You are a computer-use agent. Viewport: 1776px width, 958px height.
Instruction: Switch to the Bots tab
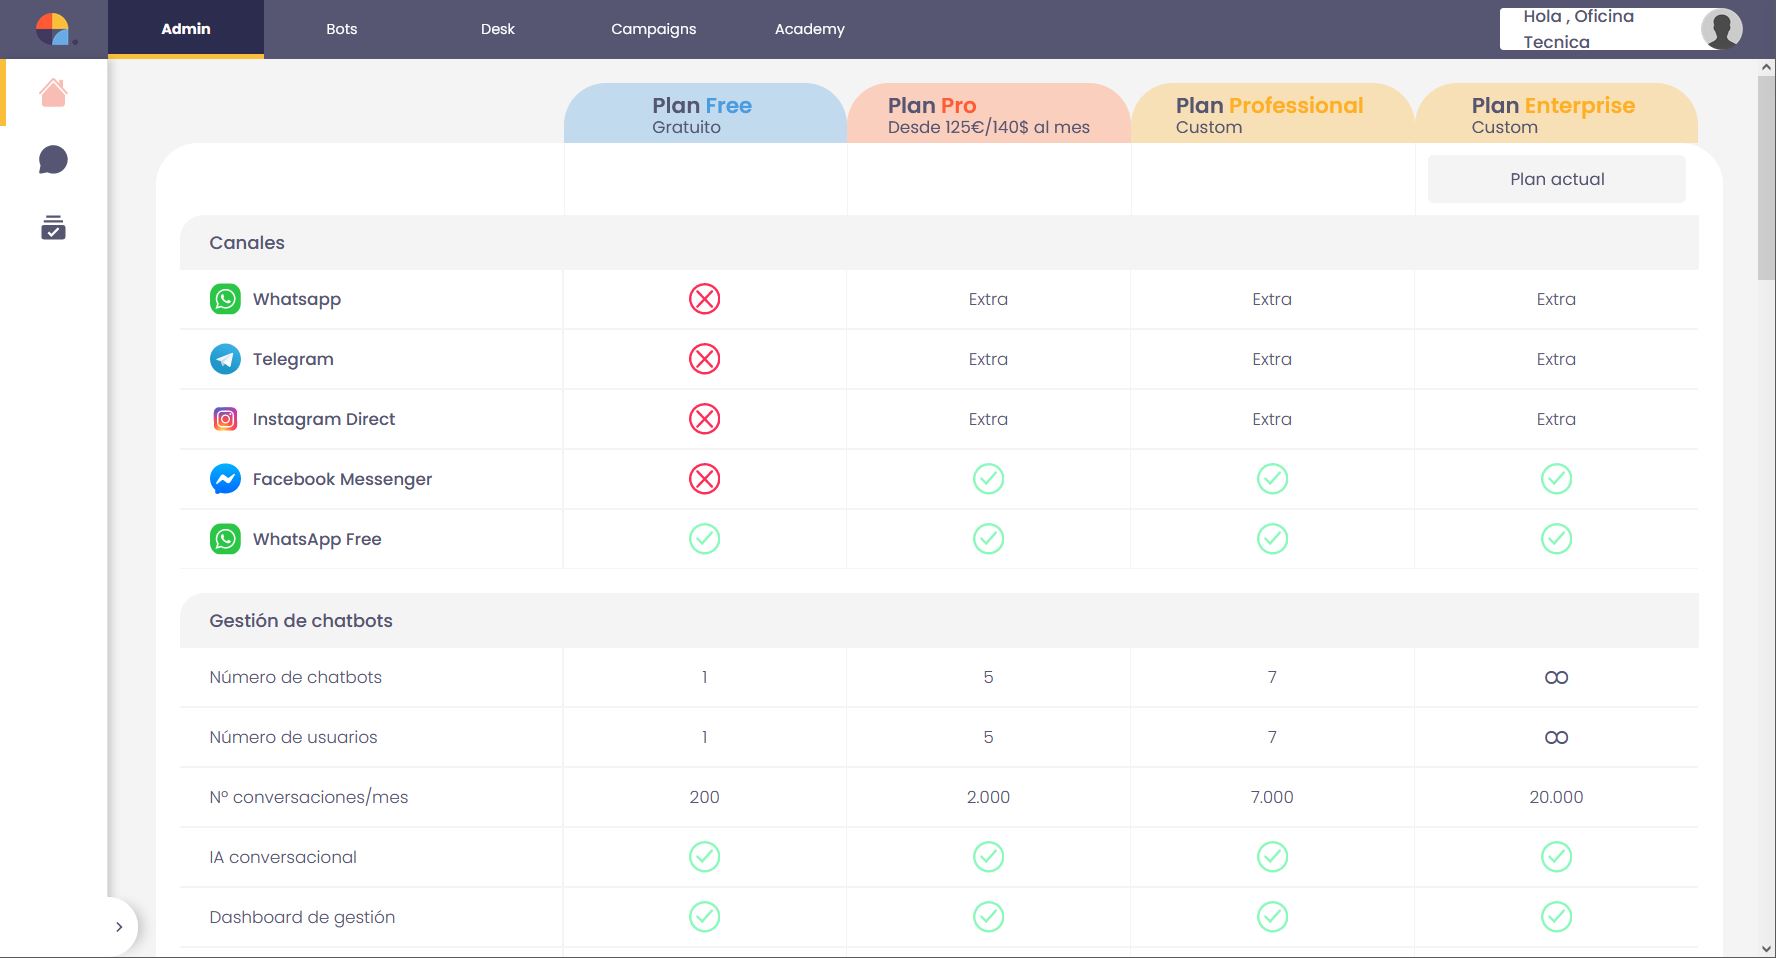(341, 29)
